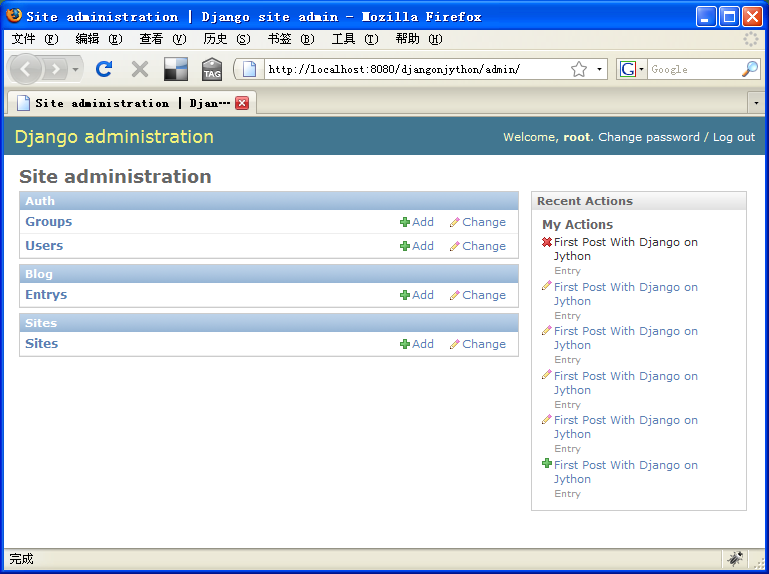Click the Blog section header

[x=269, y=274]
